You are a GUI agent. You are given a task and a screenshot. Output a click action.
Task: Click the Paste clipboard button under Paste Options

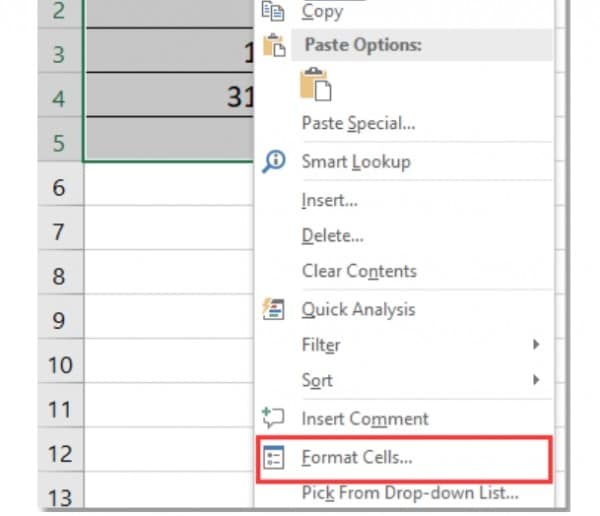[316, 84]
